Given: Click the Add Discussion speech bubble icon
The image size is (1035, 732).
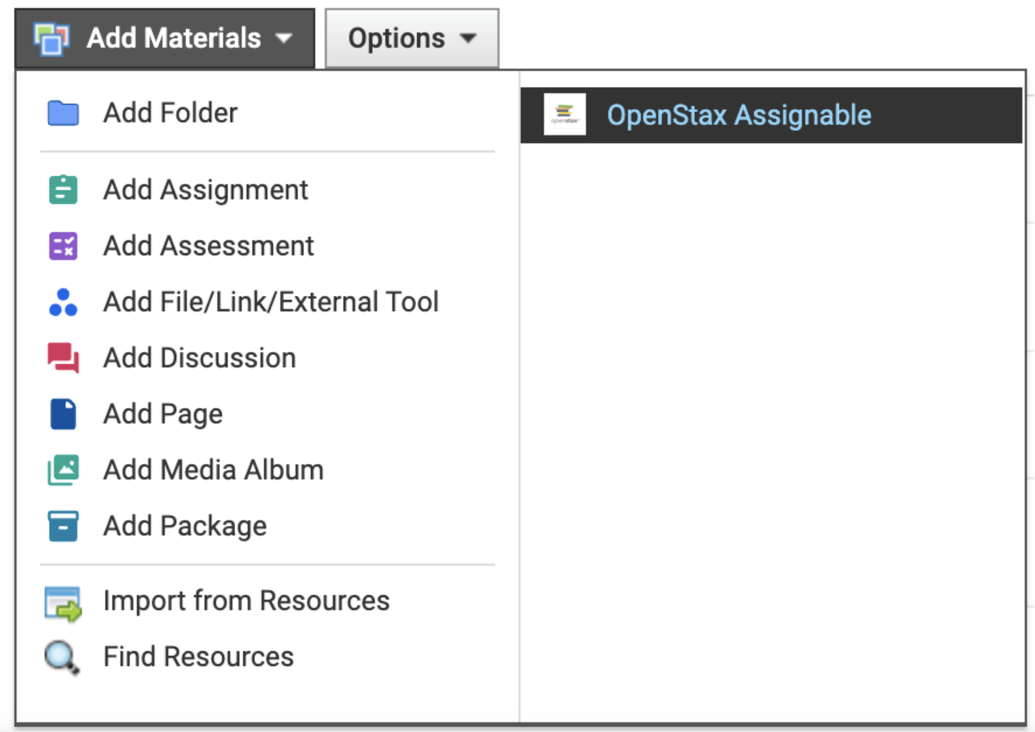Looking at the screenshot, I should tap(62, 358).
